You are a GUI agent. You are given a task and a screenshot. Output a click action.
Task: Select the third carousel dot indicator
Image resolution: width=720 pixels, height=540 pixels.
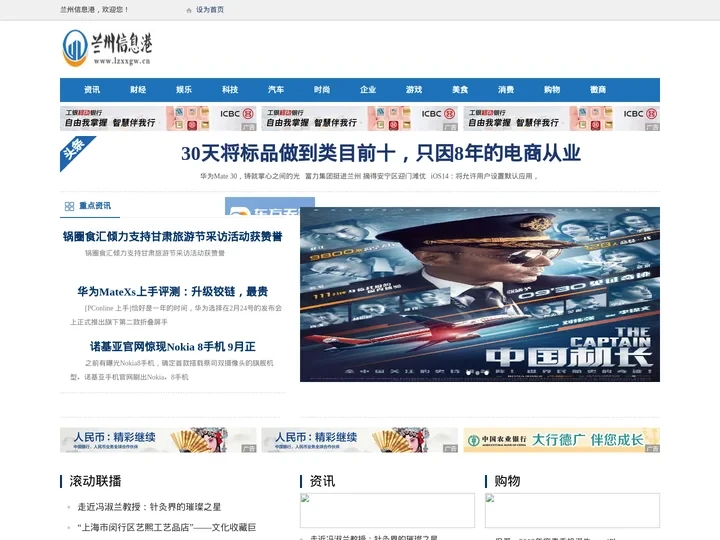pyautogui.click(x=487, y=373)
